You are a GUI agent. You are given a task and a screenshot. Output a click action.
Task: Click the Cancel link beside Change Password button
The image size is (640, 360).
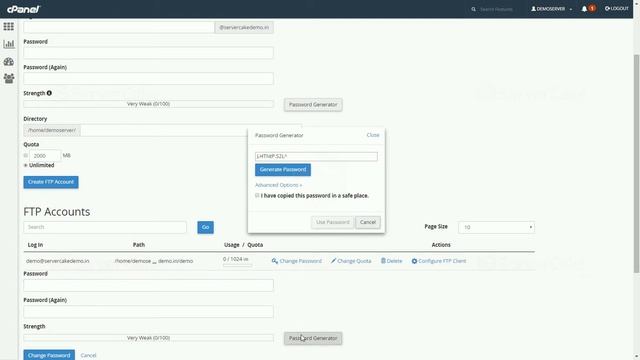88,356
